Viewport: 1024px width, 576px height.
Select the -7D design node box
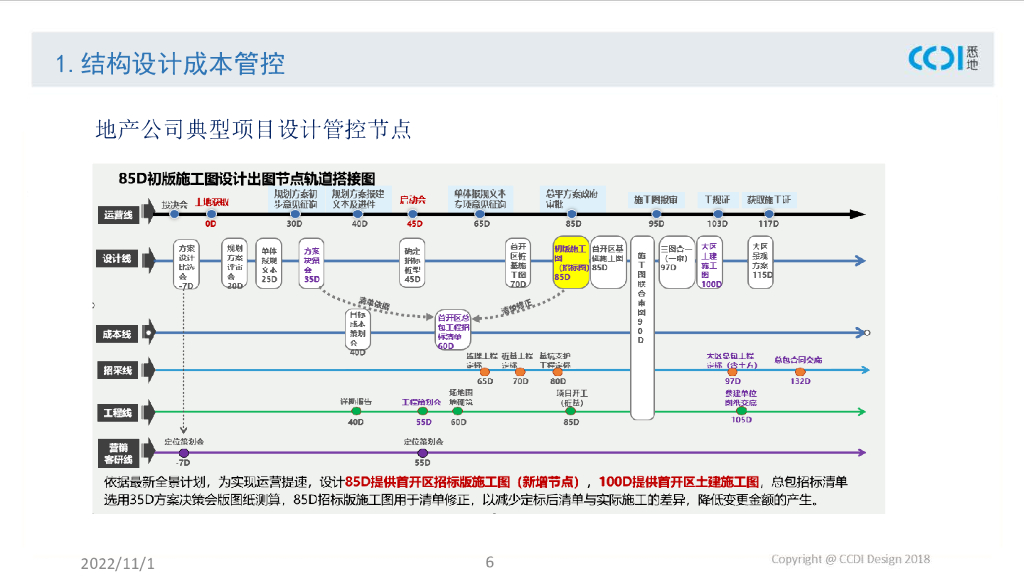click(186, 264)
